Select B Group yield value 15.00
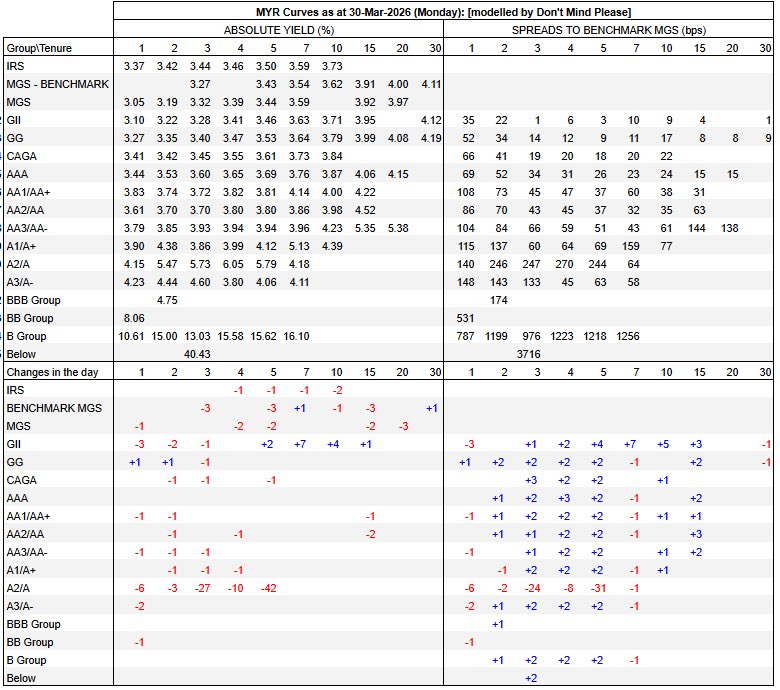780x690 pixels. coord(164,336)
